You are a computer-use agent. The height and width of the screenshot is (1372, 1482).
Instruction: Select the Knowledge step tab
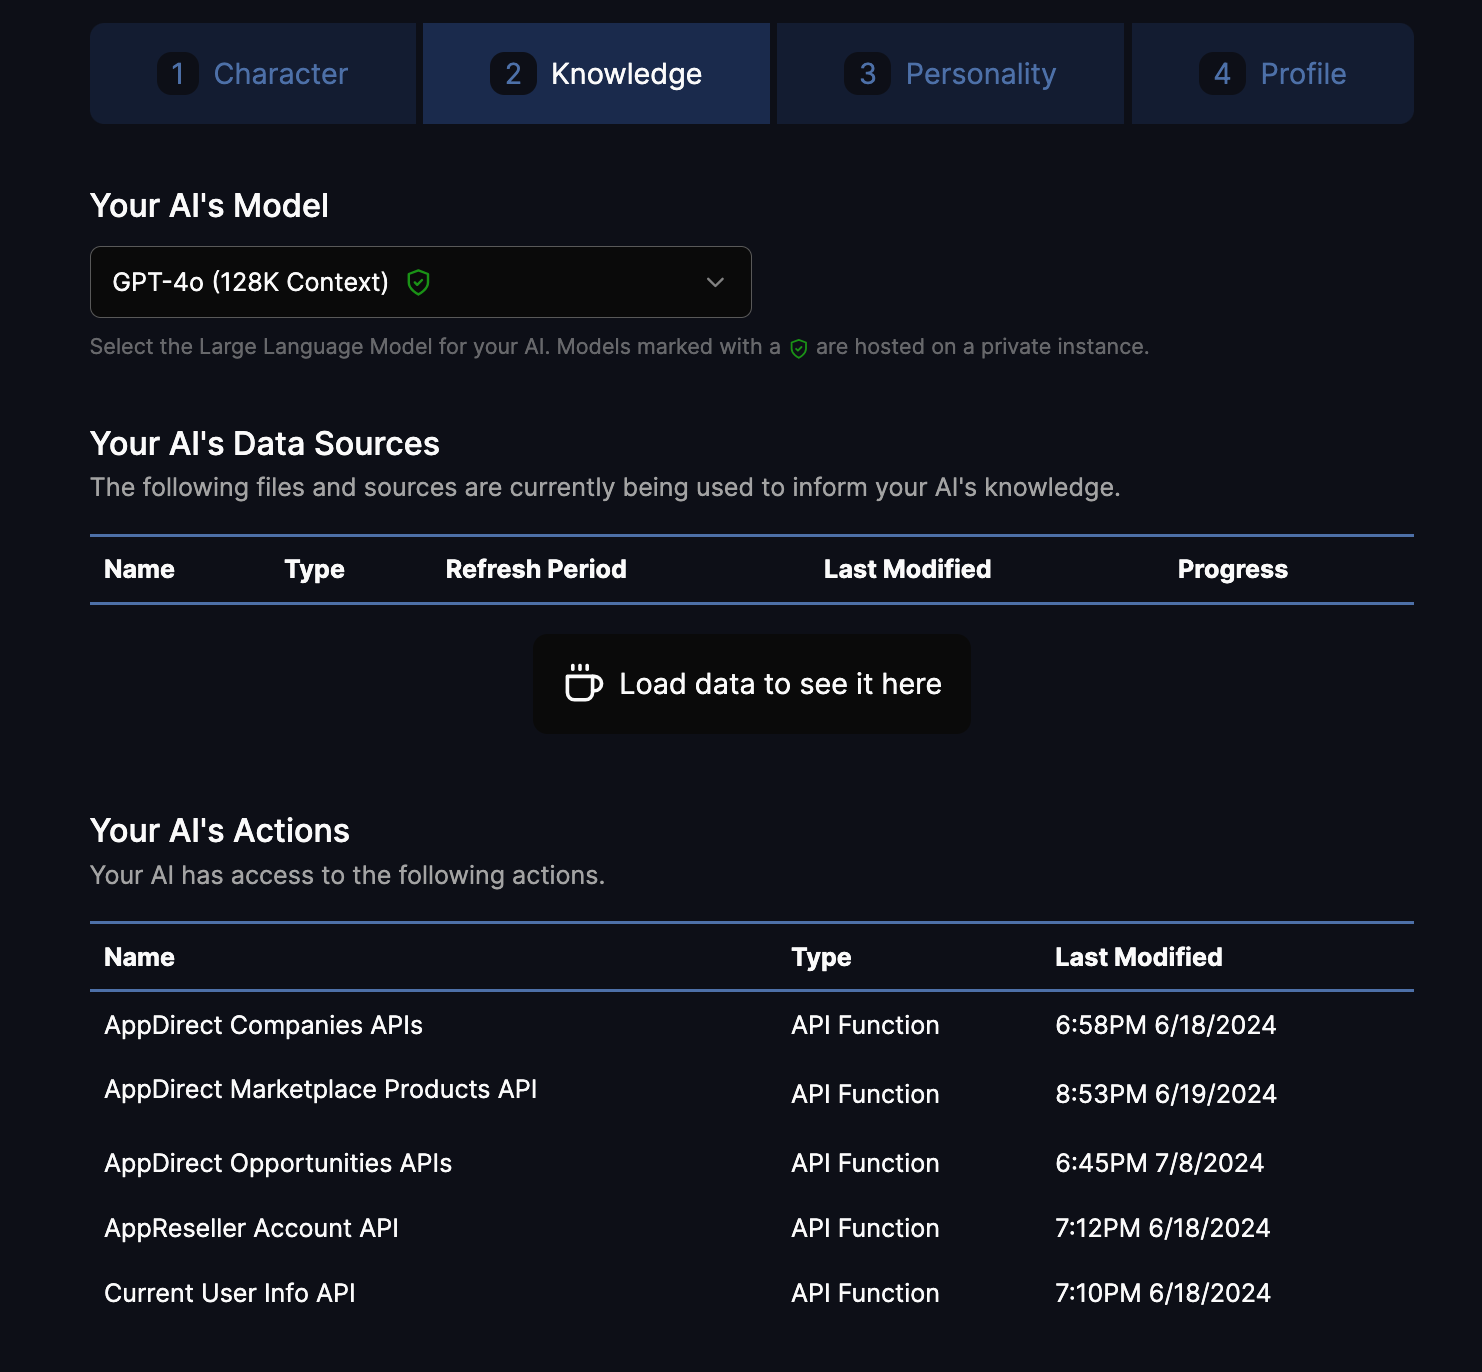pyautogui.click(x=596, y=74)
